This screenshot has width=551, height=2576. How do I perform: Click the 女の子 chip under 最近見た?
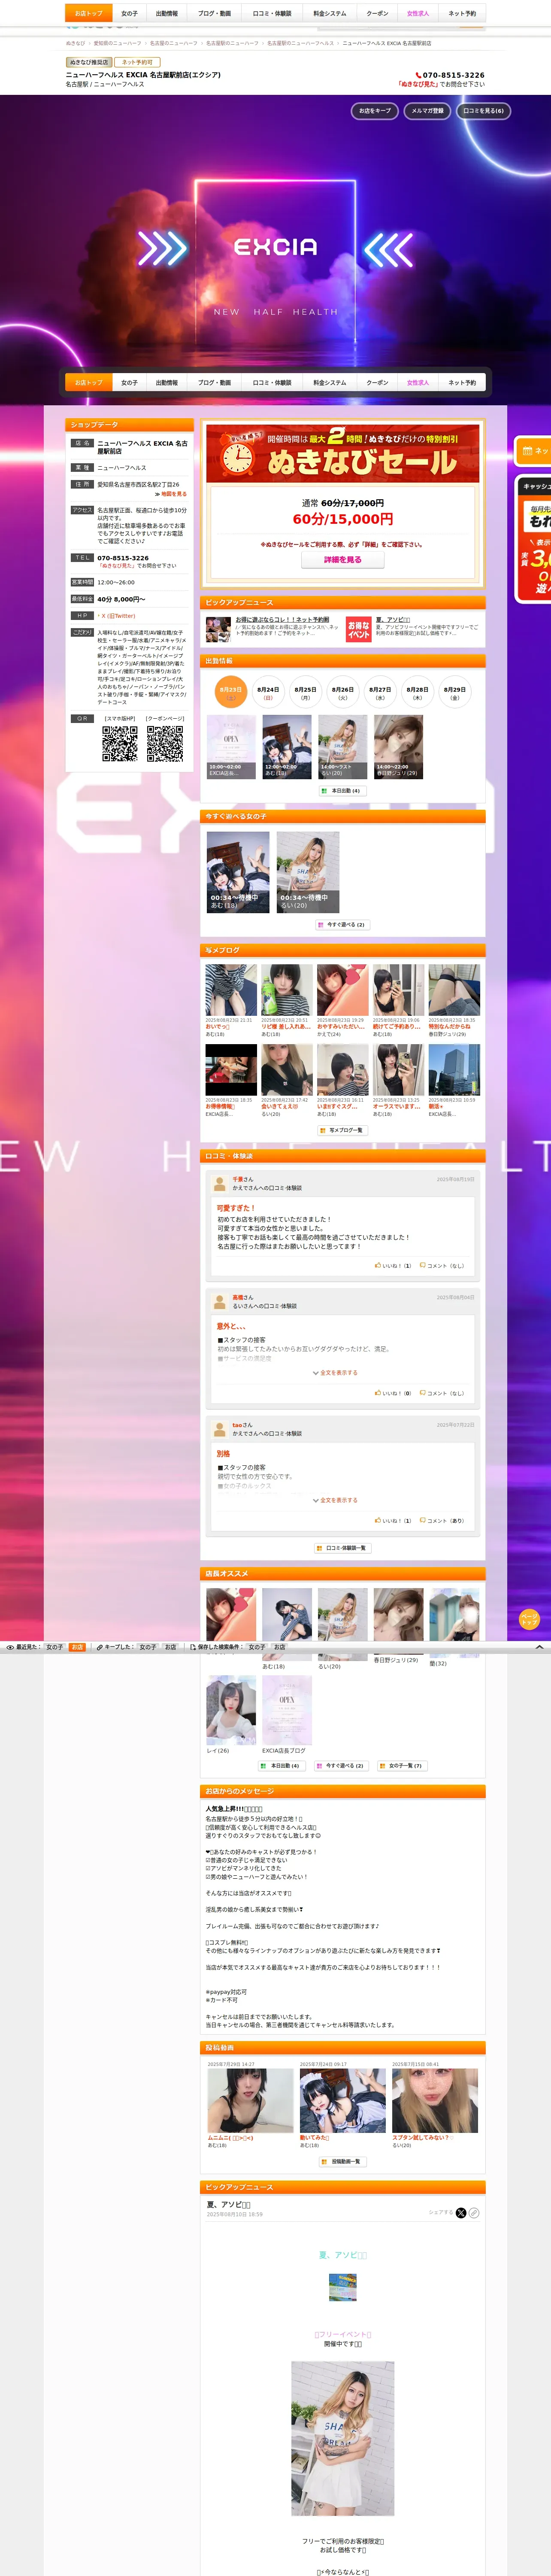click(x=54, y=1647)
